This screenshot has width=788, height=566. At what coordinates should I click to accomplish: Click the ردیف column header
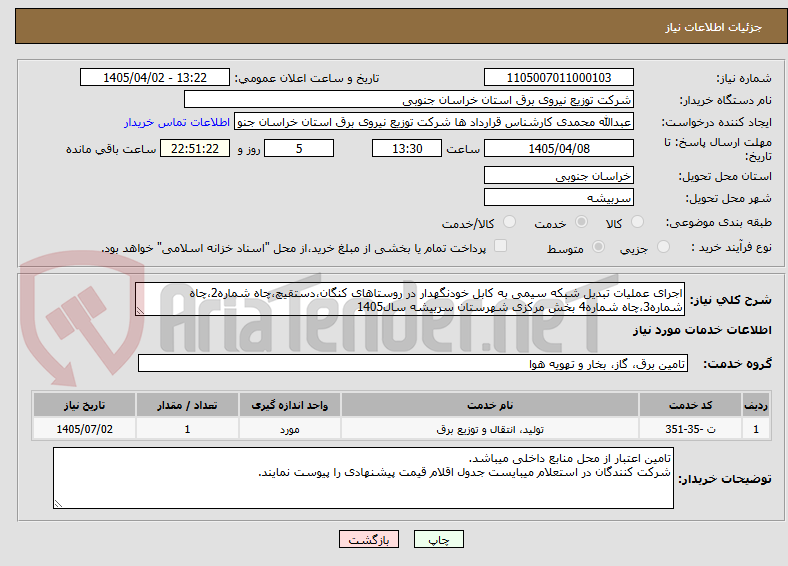pyautogui.click(x=756, y=405)
